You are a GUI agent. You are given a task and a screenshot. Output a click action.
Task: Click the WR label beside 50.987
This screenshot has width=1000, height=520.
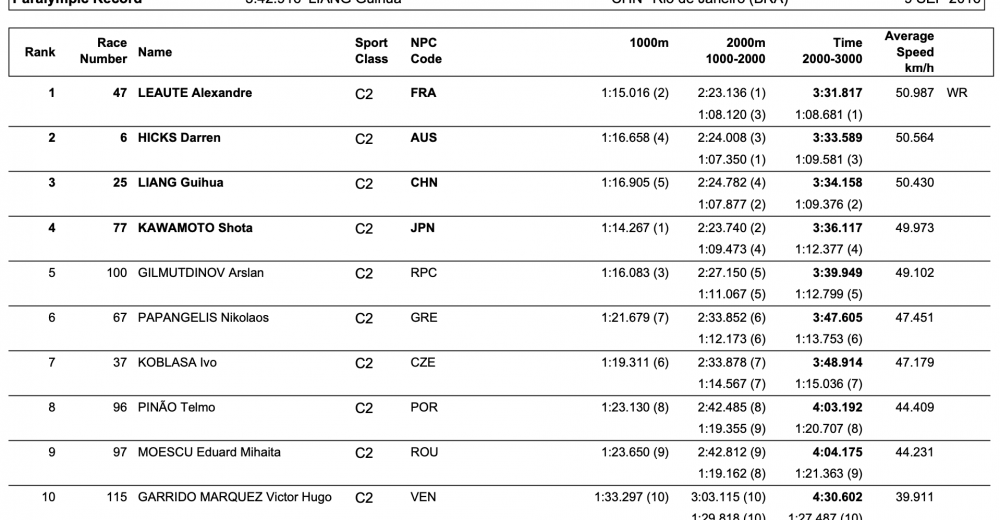pyautogui.click(x=956, y=93)
